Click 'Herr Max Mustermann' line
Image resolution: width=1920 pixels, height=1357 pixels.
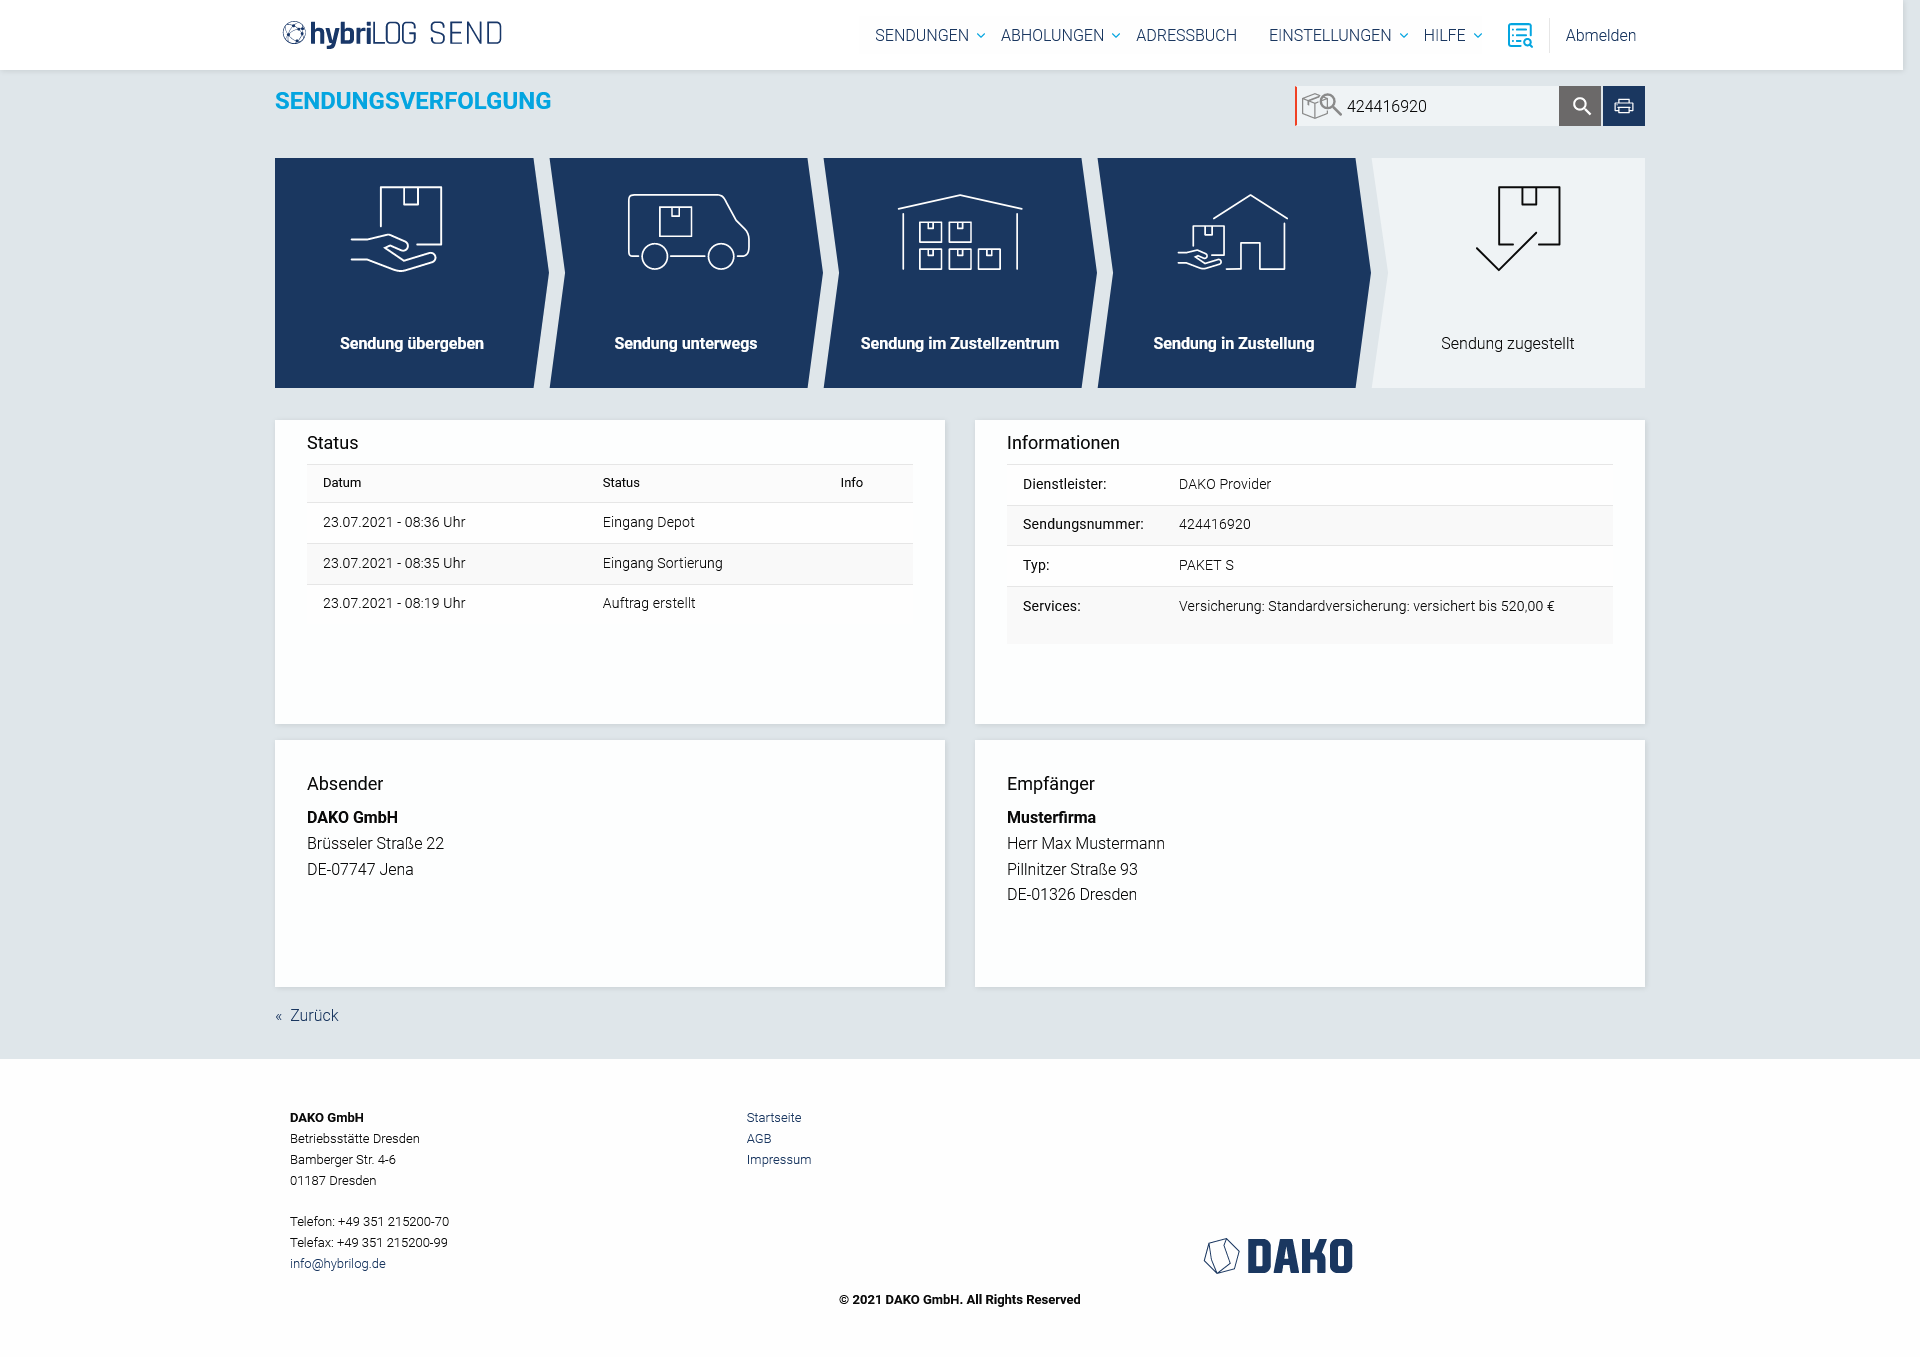(1086, 843)
